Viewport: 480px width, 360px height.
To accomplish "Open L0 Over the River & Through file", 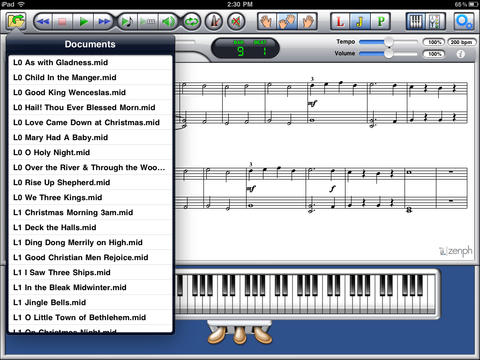I will pyautogui.click(x=90, y=167).
